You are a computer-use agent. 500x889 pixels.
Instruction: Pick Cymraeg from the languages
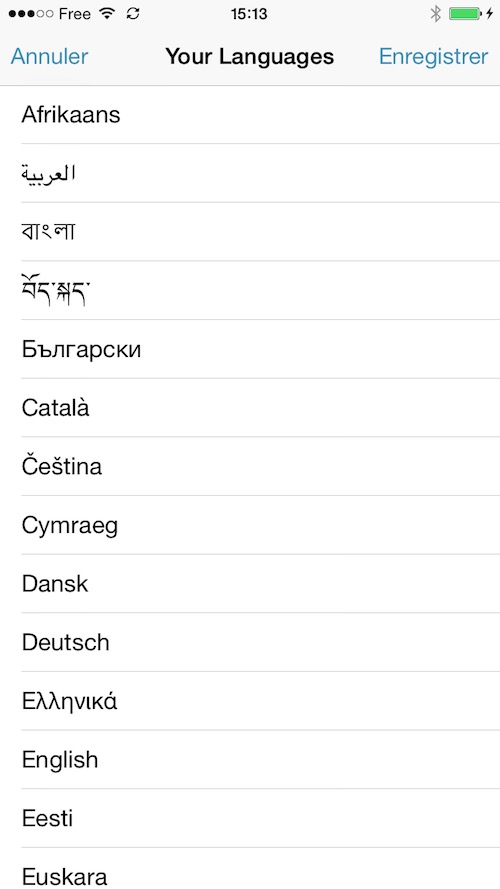[x=250, y=525]
